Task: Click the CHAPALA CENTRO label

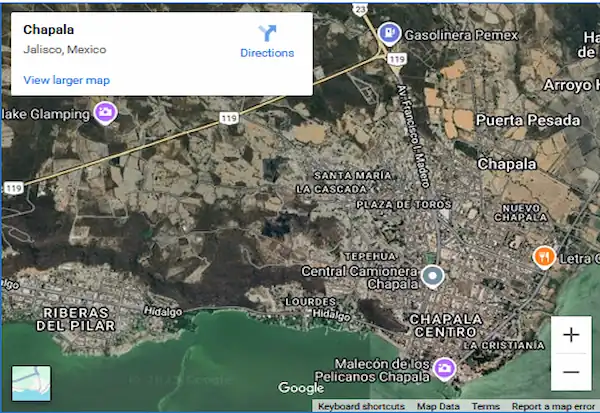Action: pyautogui.click(x=446, y=325)
